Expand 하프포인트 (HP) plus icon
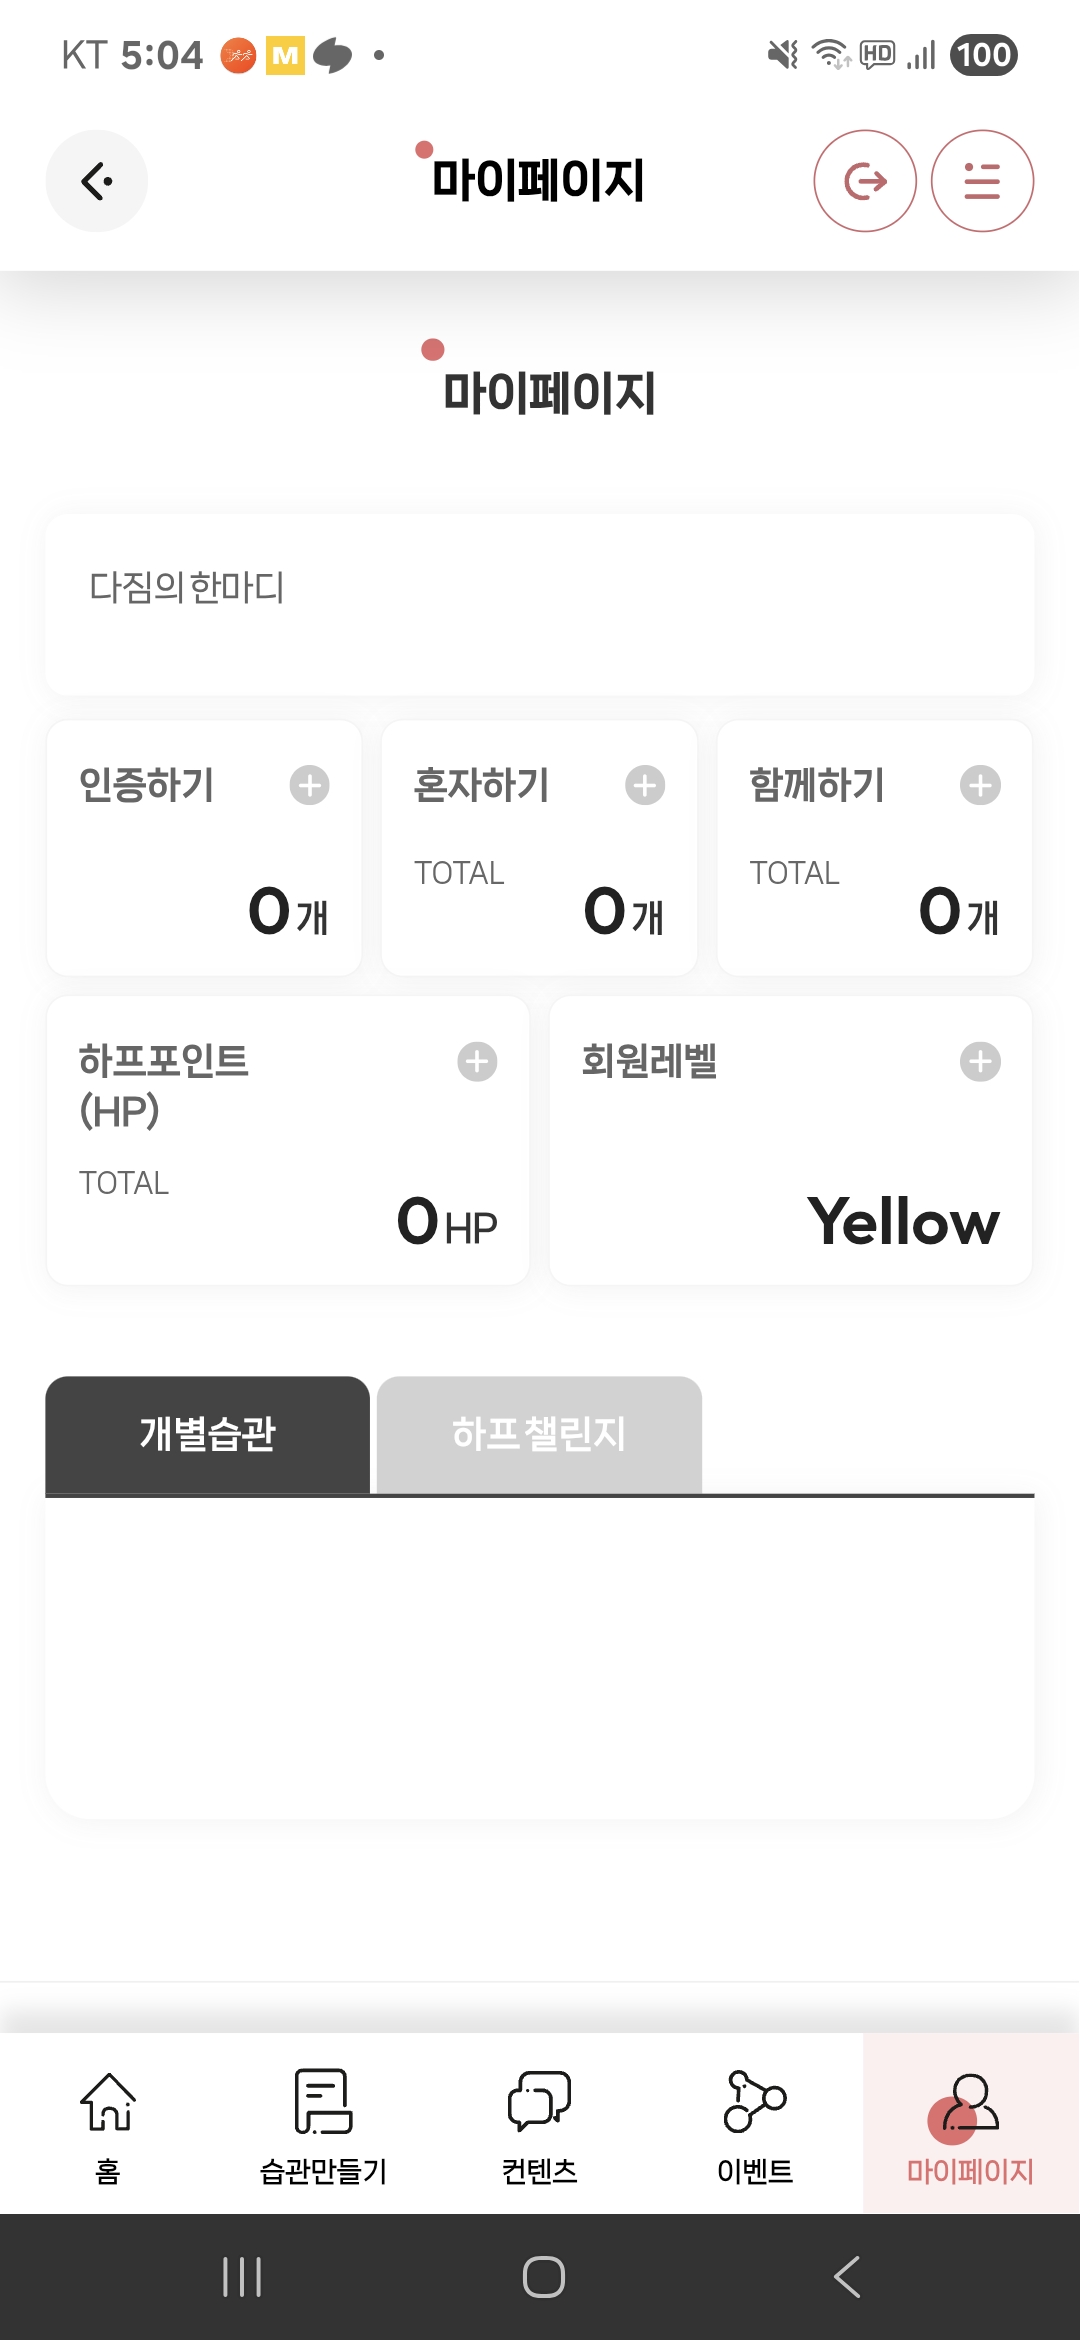 click(477, 1061)
